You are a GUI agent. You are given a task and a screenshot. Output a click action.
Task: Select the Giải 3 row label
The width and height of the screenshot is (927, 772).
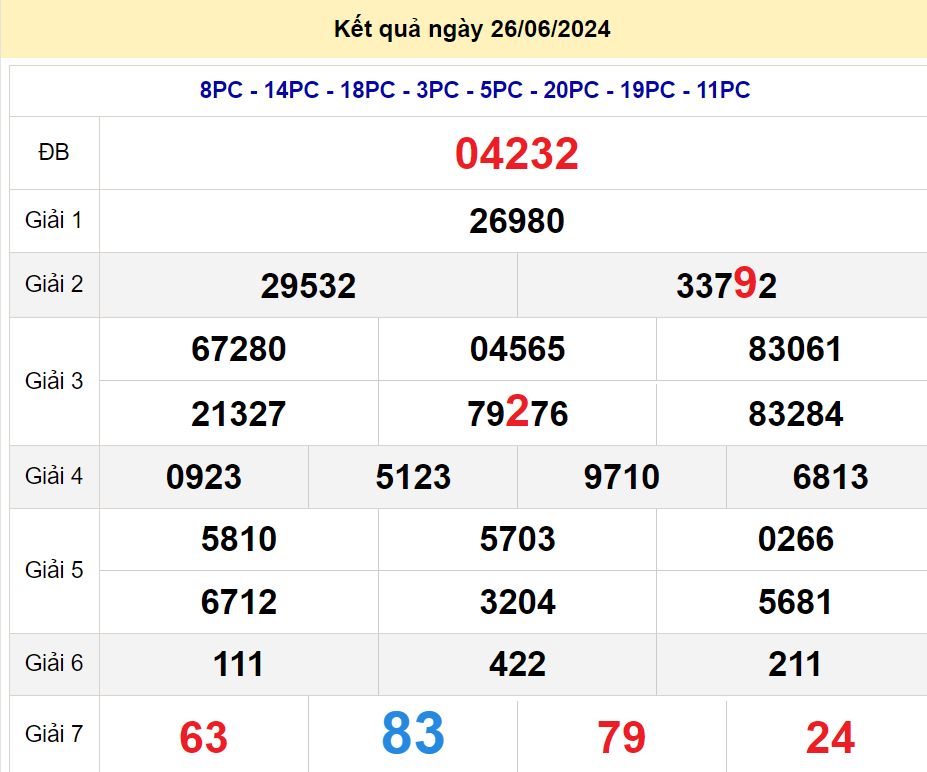(54, 381)
